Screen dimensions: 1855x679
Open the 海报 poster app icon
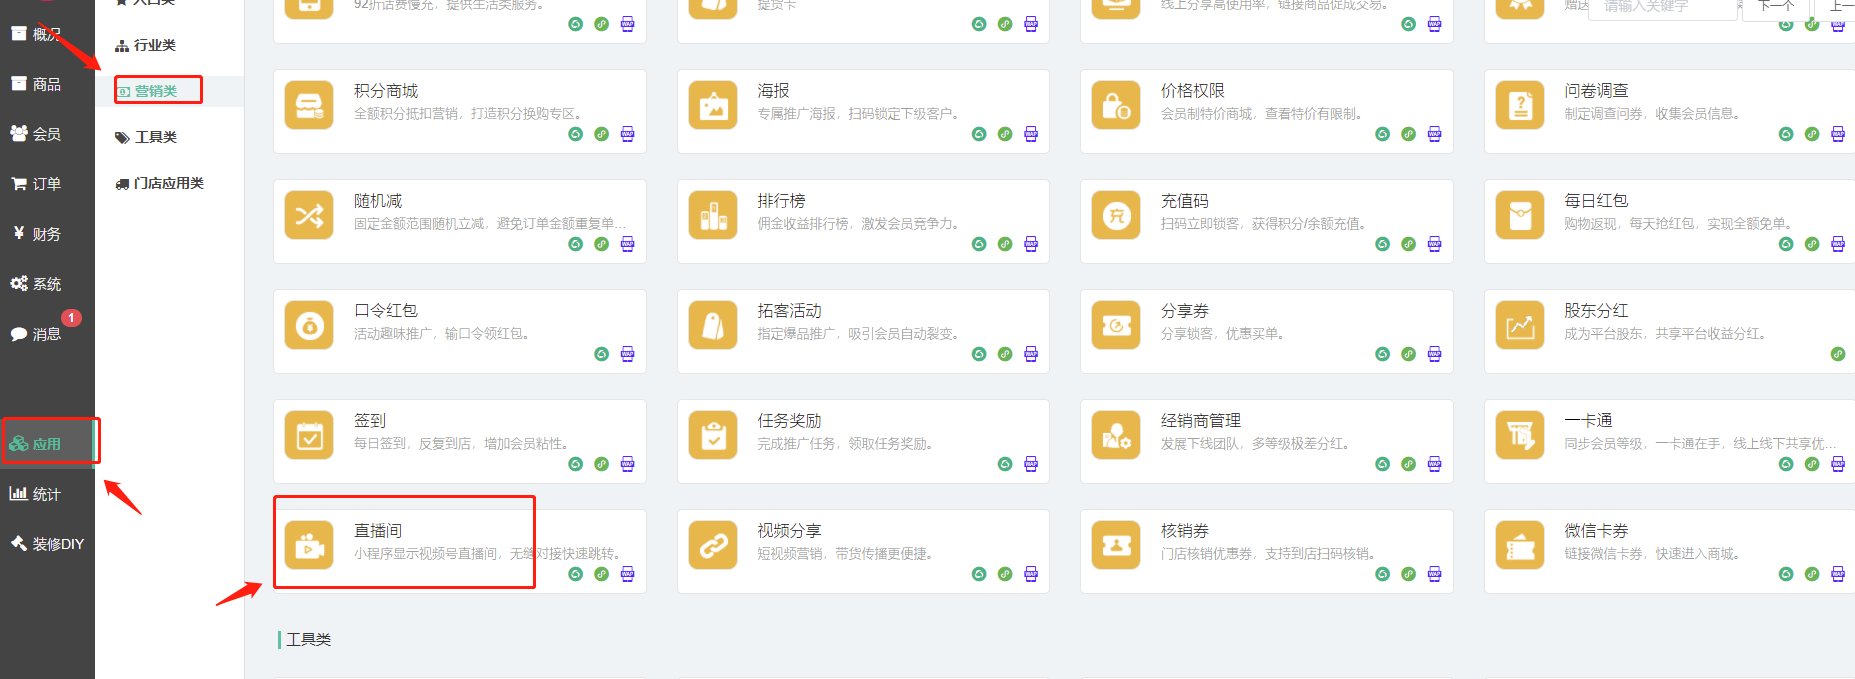[x=713, y=106]
